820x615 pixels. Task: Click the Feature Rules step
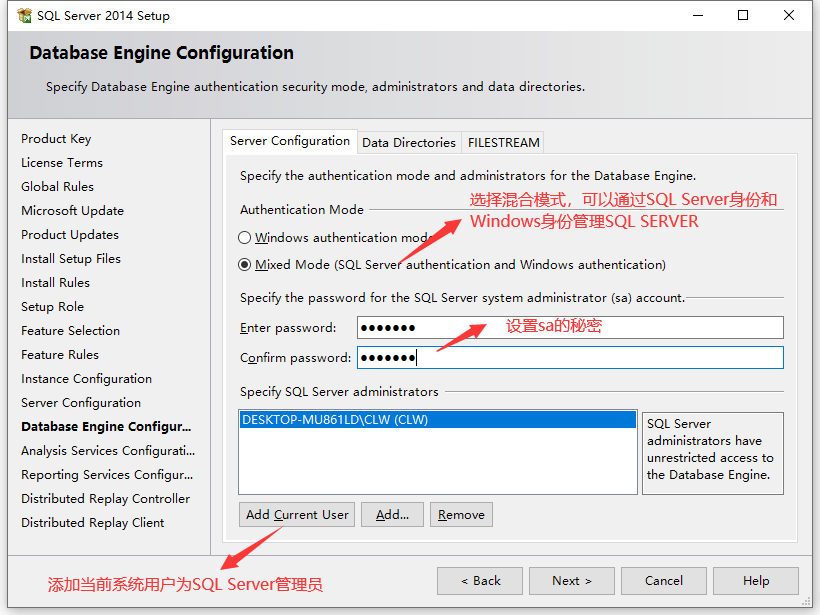[60, 355]
